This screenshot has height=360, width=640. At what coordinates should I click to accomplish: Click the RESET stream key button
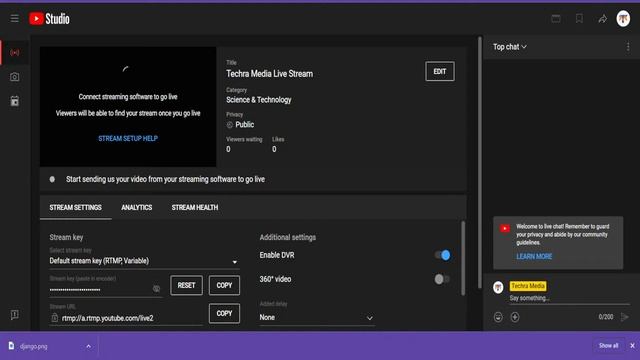click(x=186, y=285)
